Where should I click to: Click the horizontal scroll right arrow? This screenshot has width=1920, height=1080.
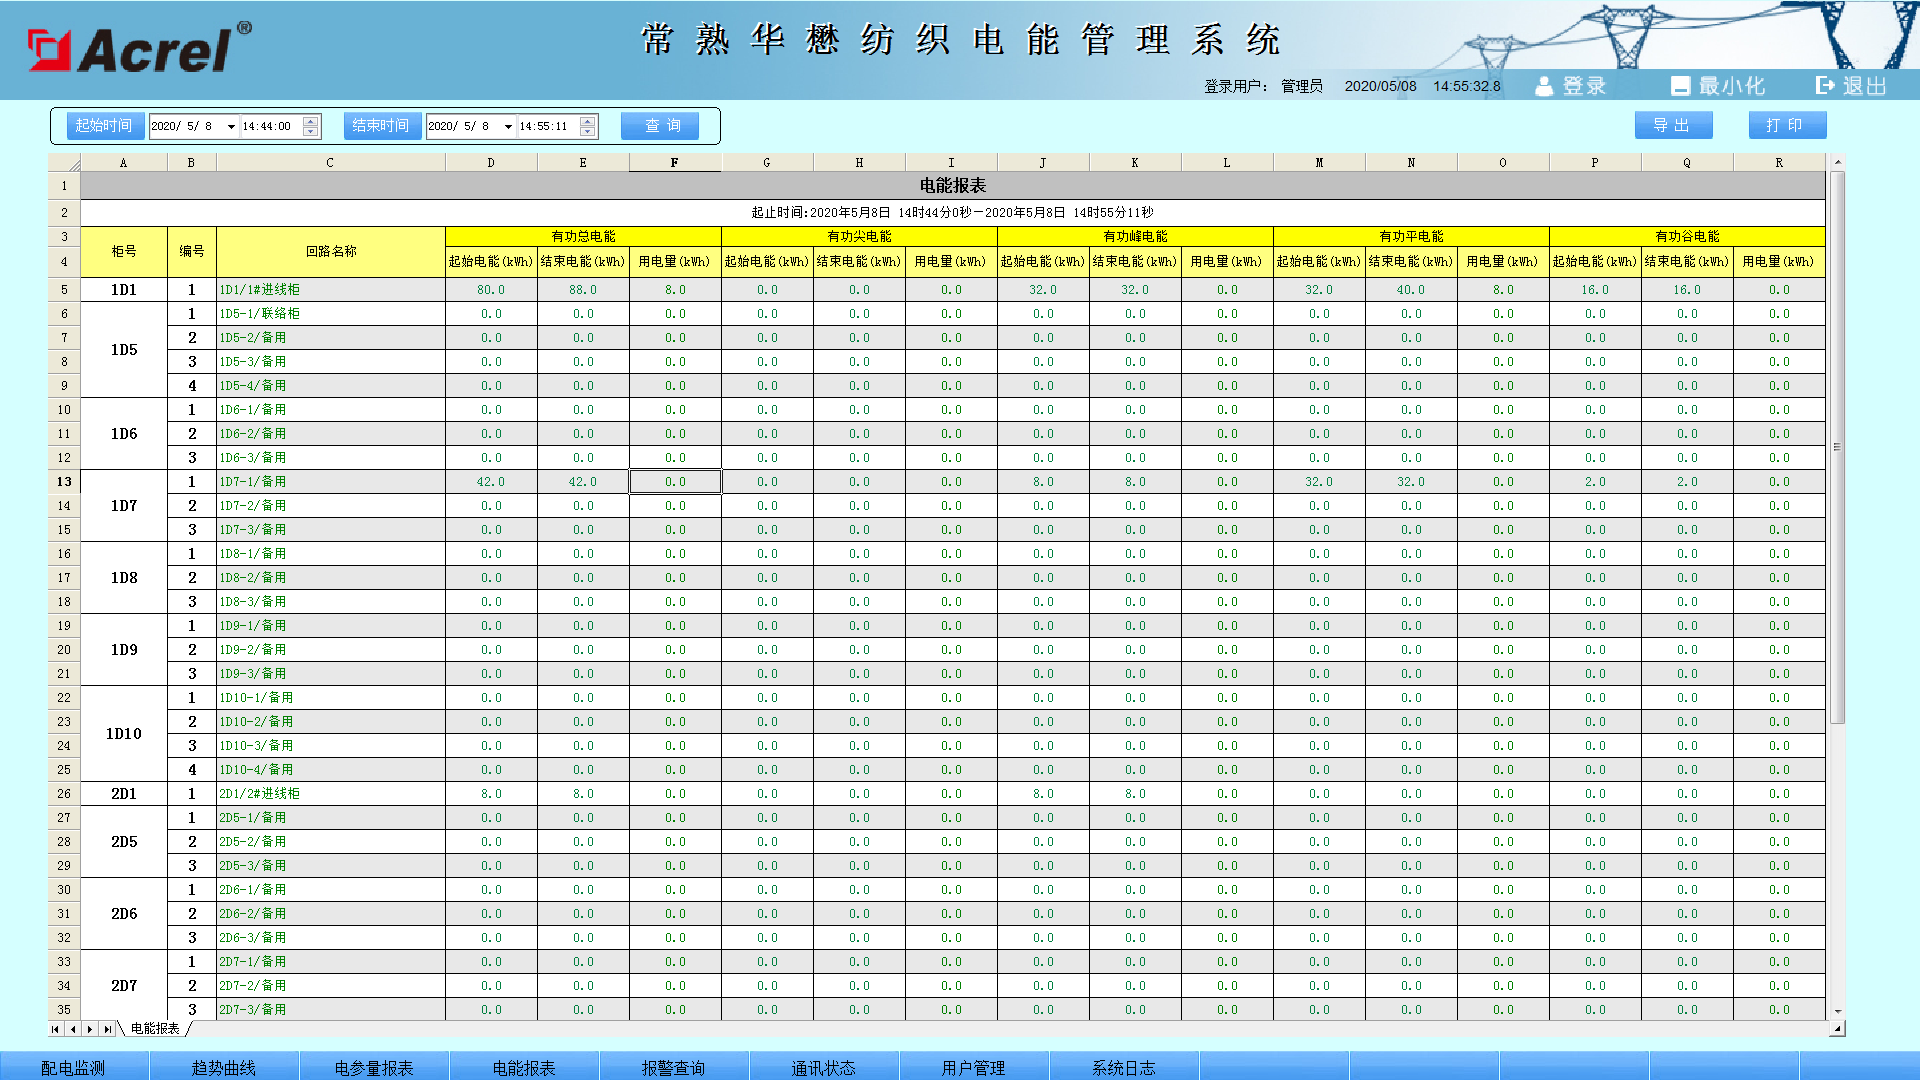click(x=1837, y=1029)
